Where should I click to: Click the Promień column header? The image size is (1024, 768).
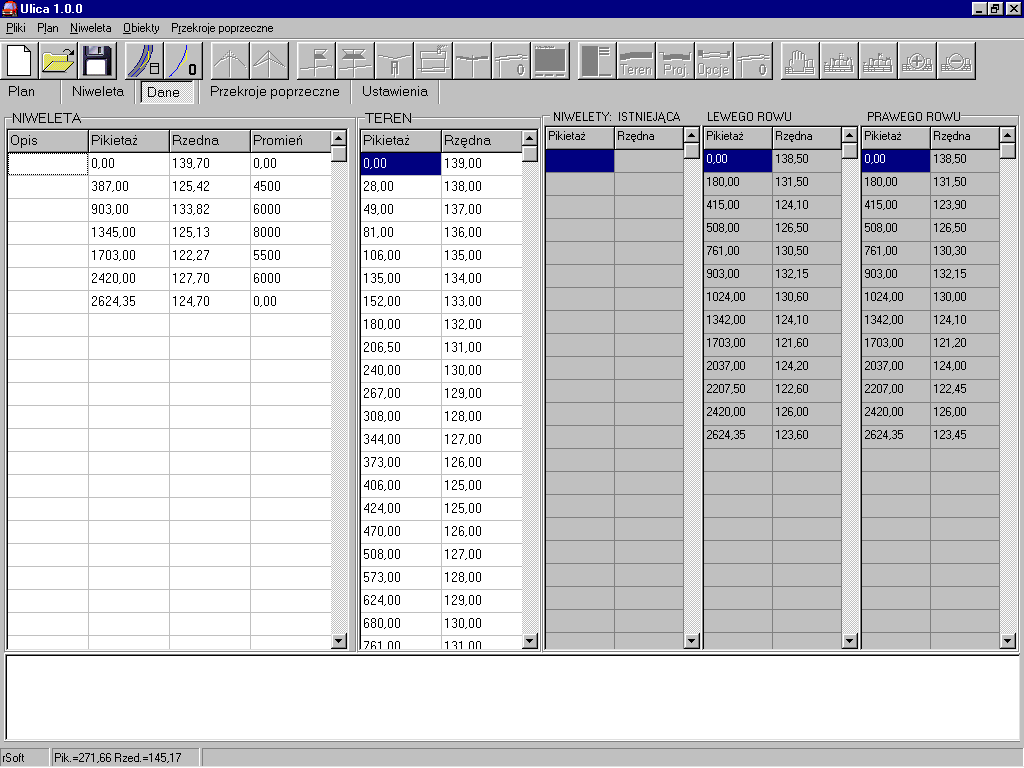click(x=290, y=141)
